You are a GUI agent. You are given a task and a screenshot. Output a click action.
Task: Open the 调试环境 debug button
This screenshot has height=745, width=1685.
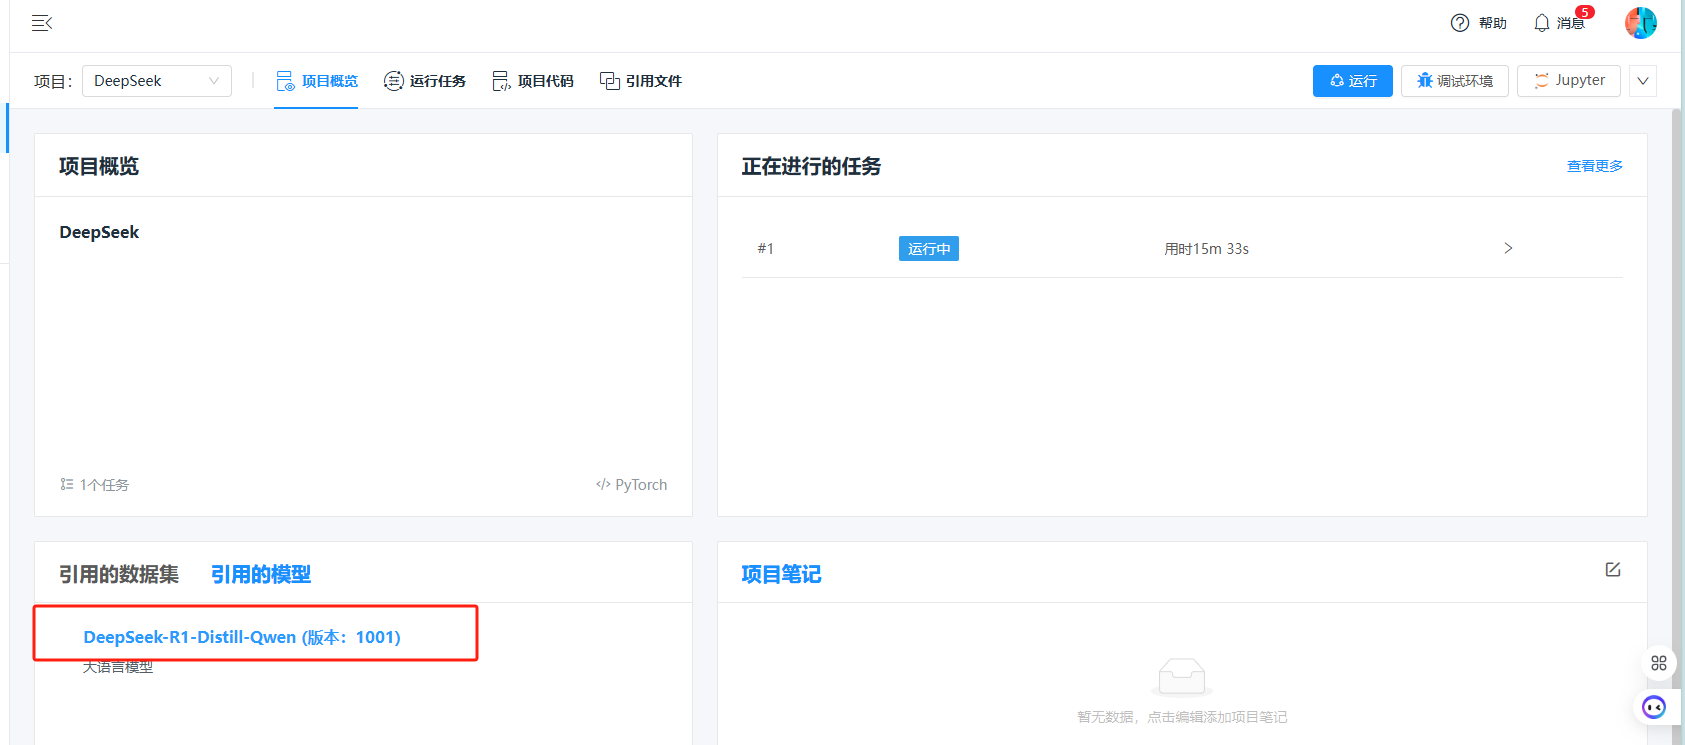(x=1454, y=81)
